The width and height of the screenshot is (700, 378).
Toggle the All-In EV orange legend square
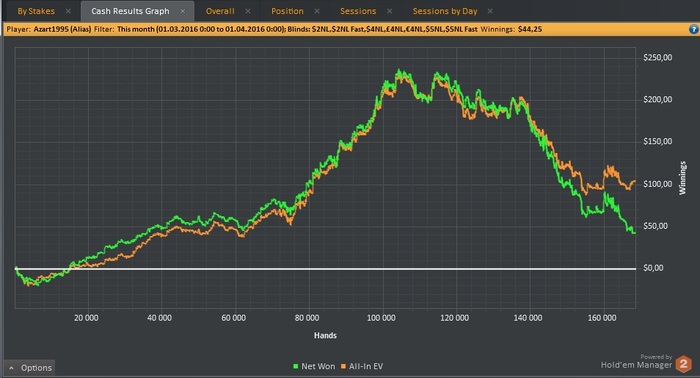tap(343, 366)
